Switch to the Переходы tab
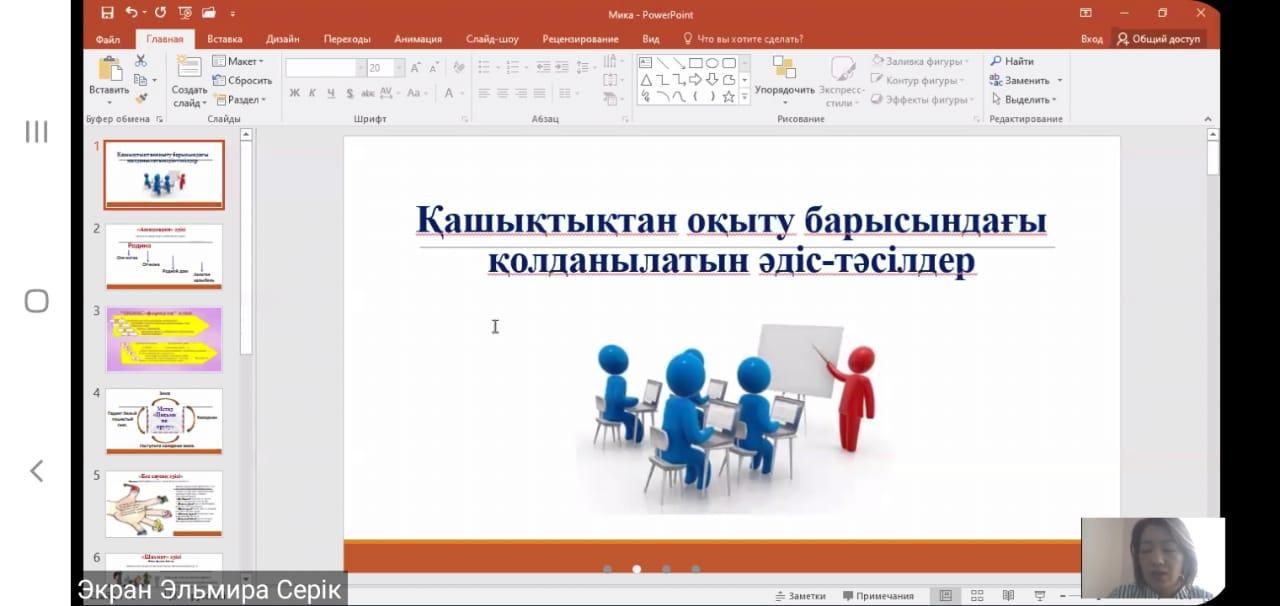Image resolution: width=1280 pixels, height=606 pixels. tap(347, 39)
